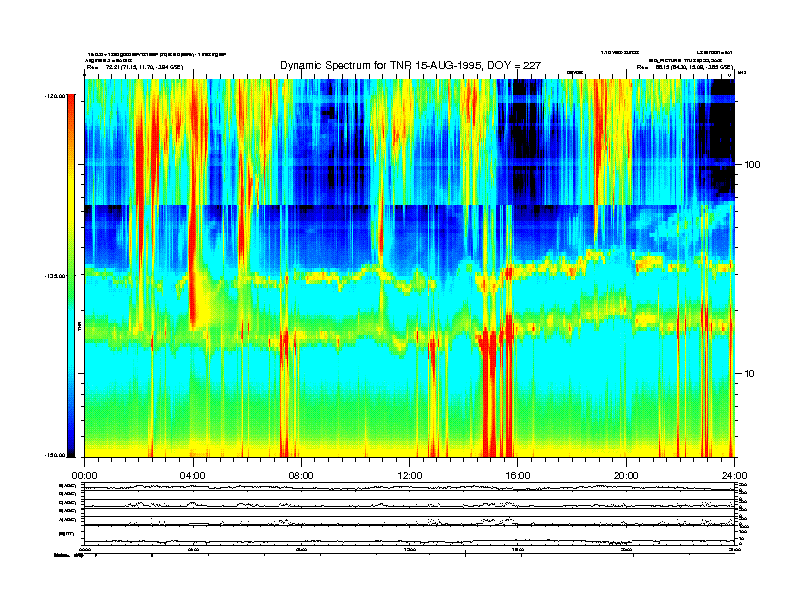Click the 10 frequency axis label

coord(750,374)
